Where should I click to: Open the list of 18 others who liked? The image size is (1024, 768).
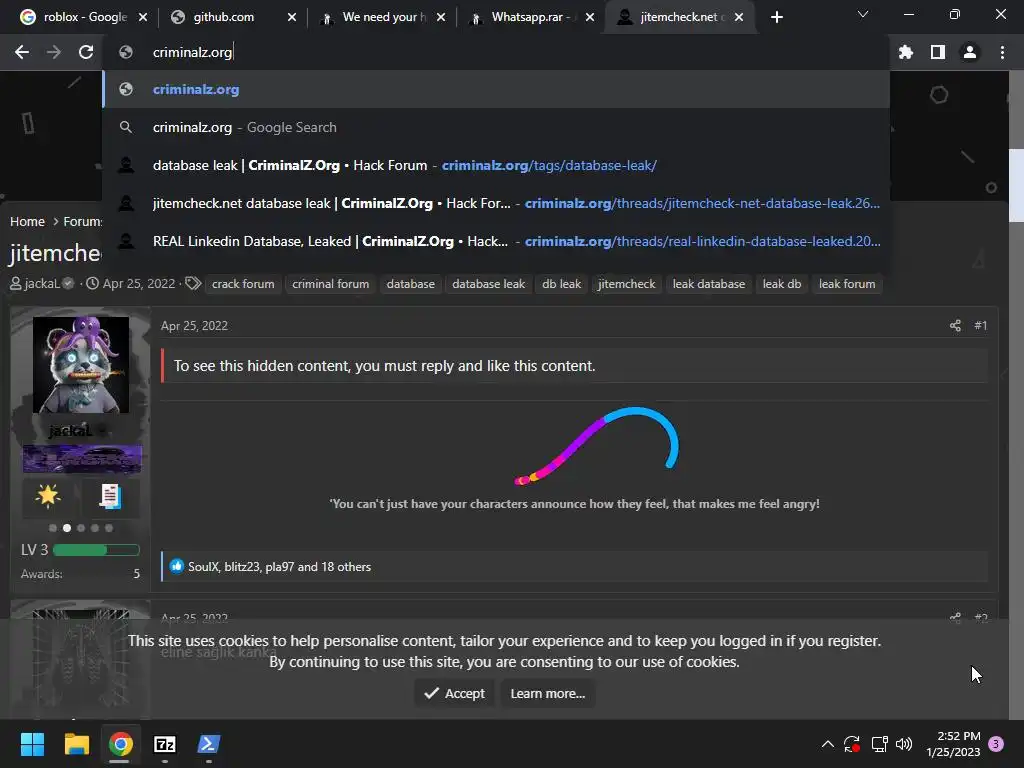tap(345, 567)
